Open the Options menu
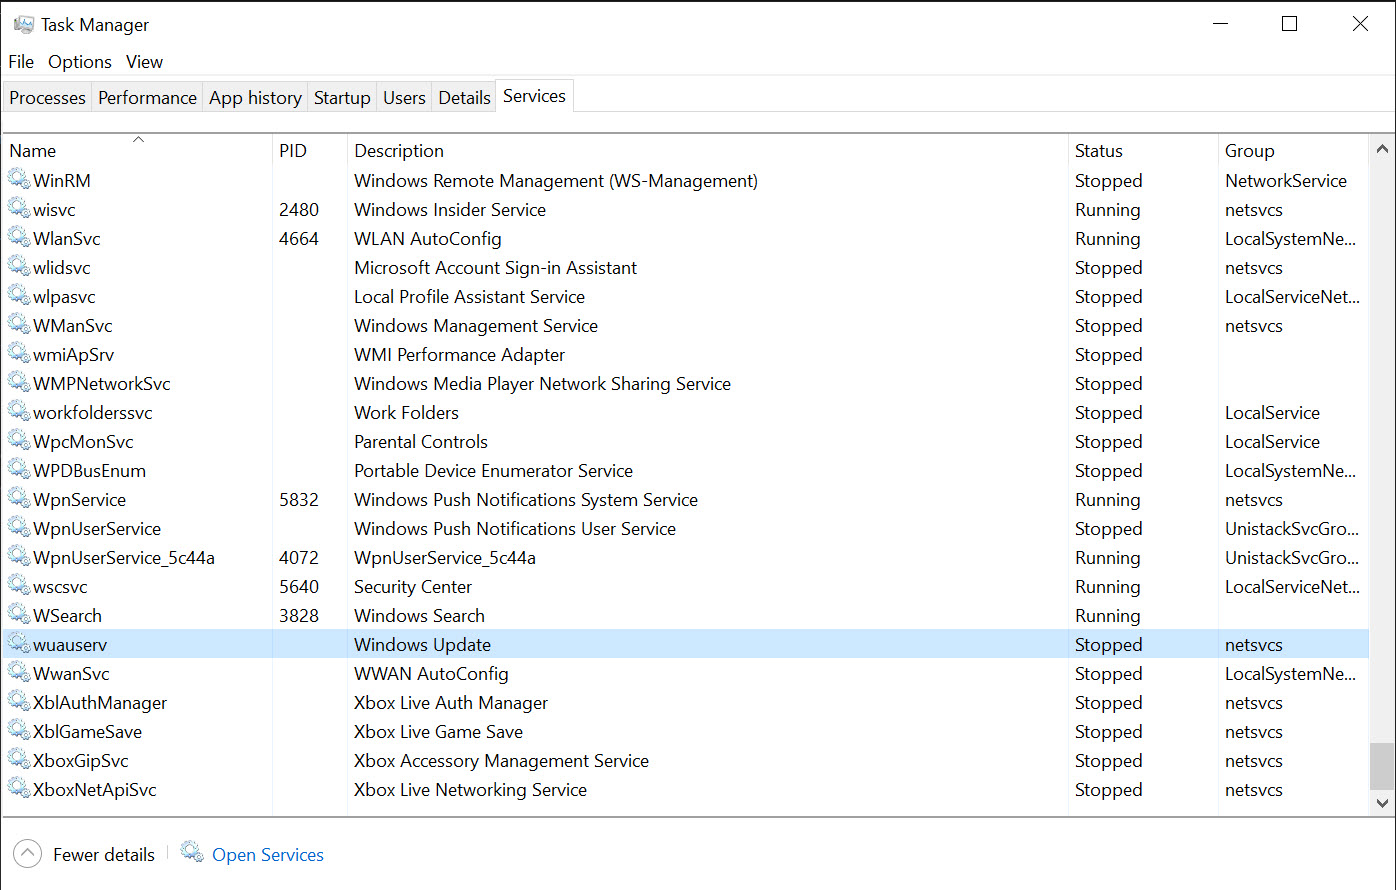The width and height of the screenshot is (1396, 890). click(80, 62)
